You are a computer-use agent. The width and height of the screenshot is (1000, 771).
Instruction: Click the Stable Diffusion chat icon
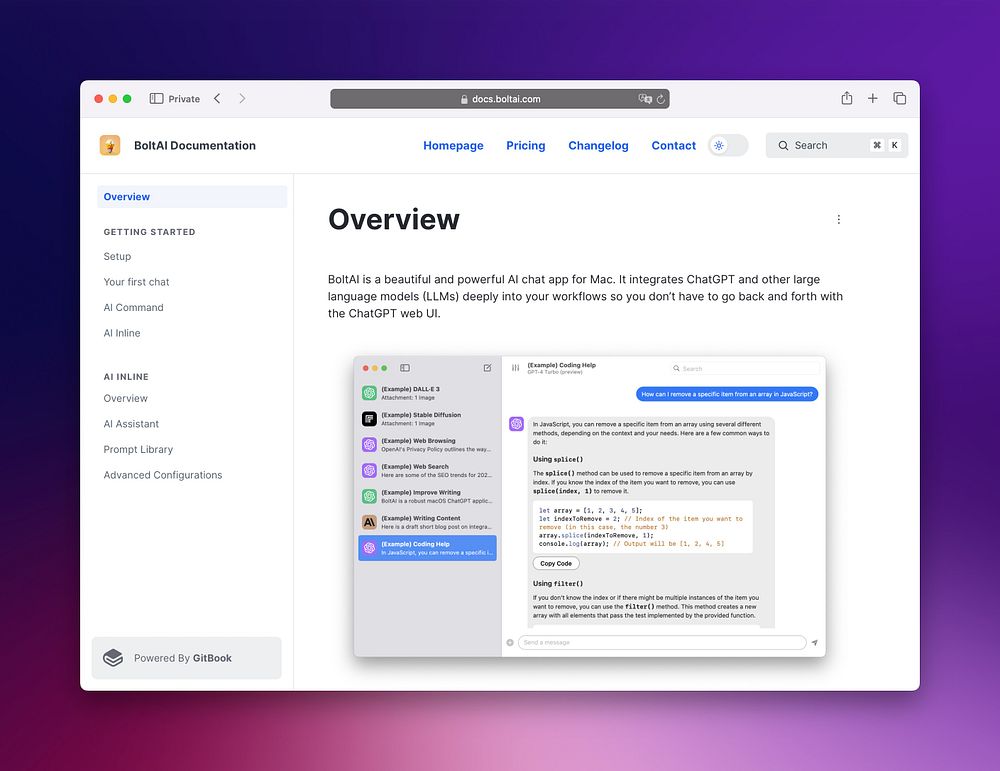369,418
